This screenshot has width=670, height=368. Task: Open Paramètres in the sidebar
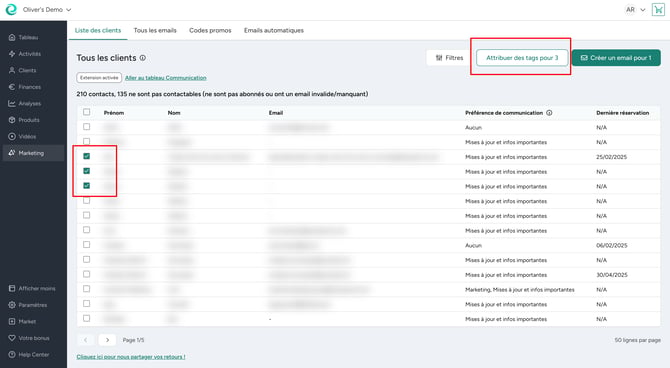tap(32, 305)
